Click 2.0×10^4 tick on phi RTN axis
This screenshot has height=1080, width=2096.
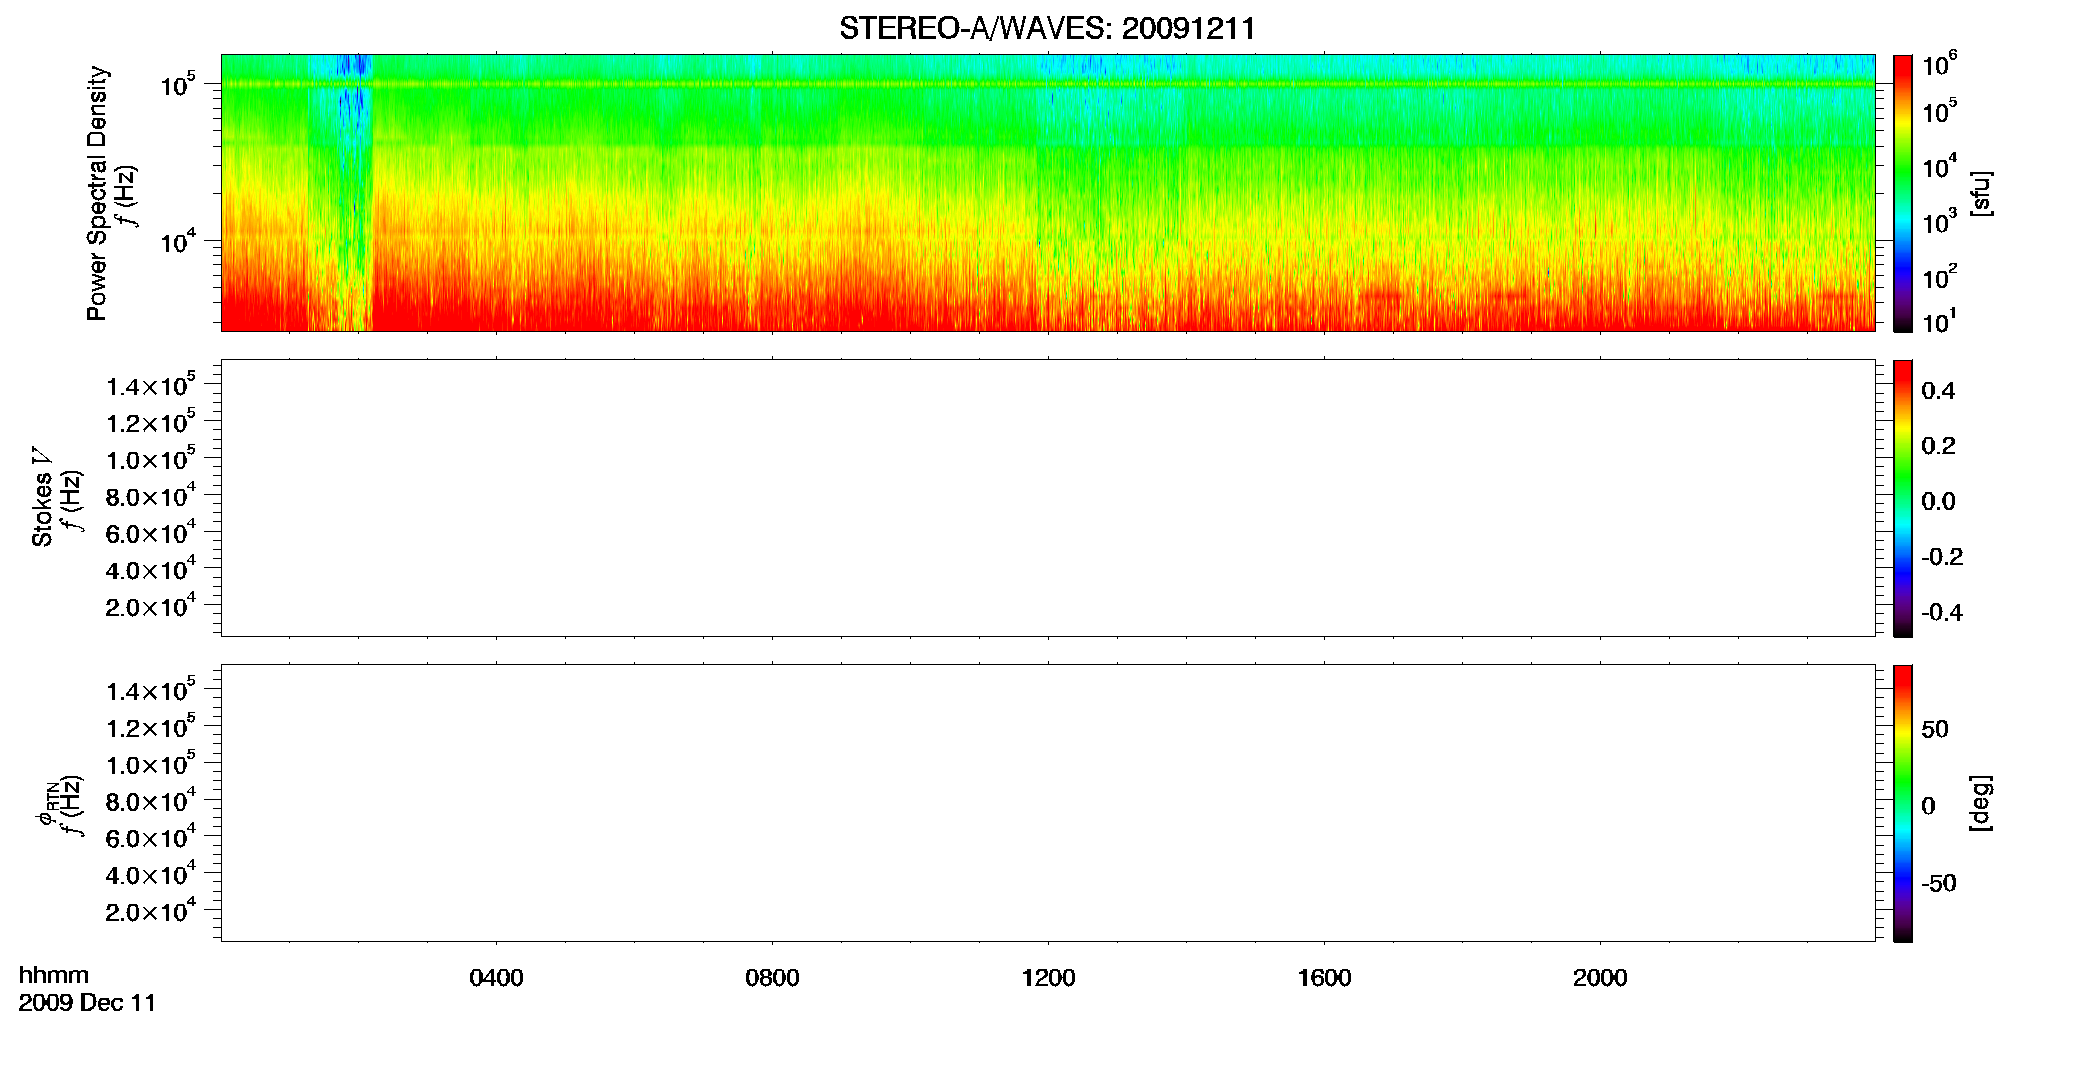tap(151, 910)
